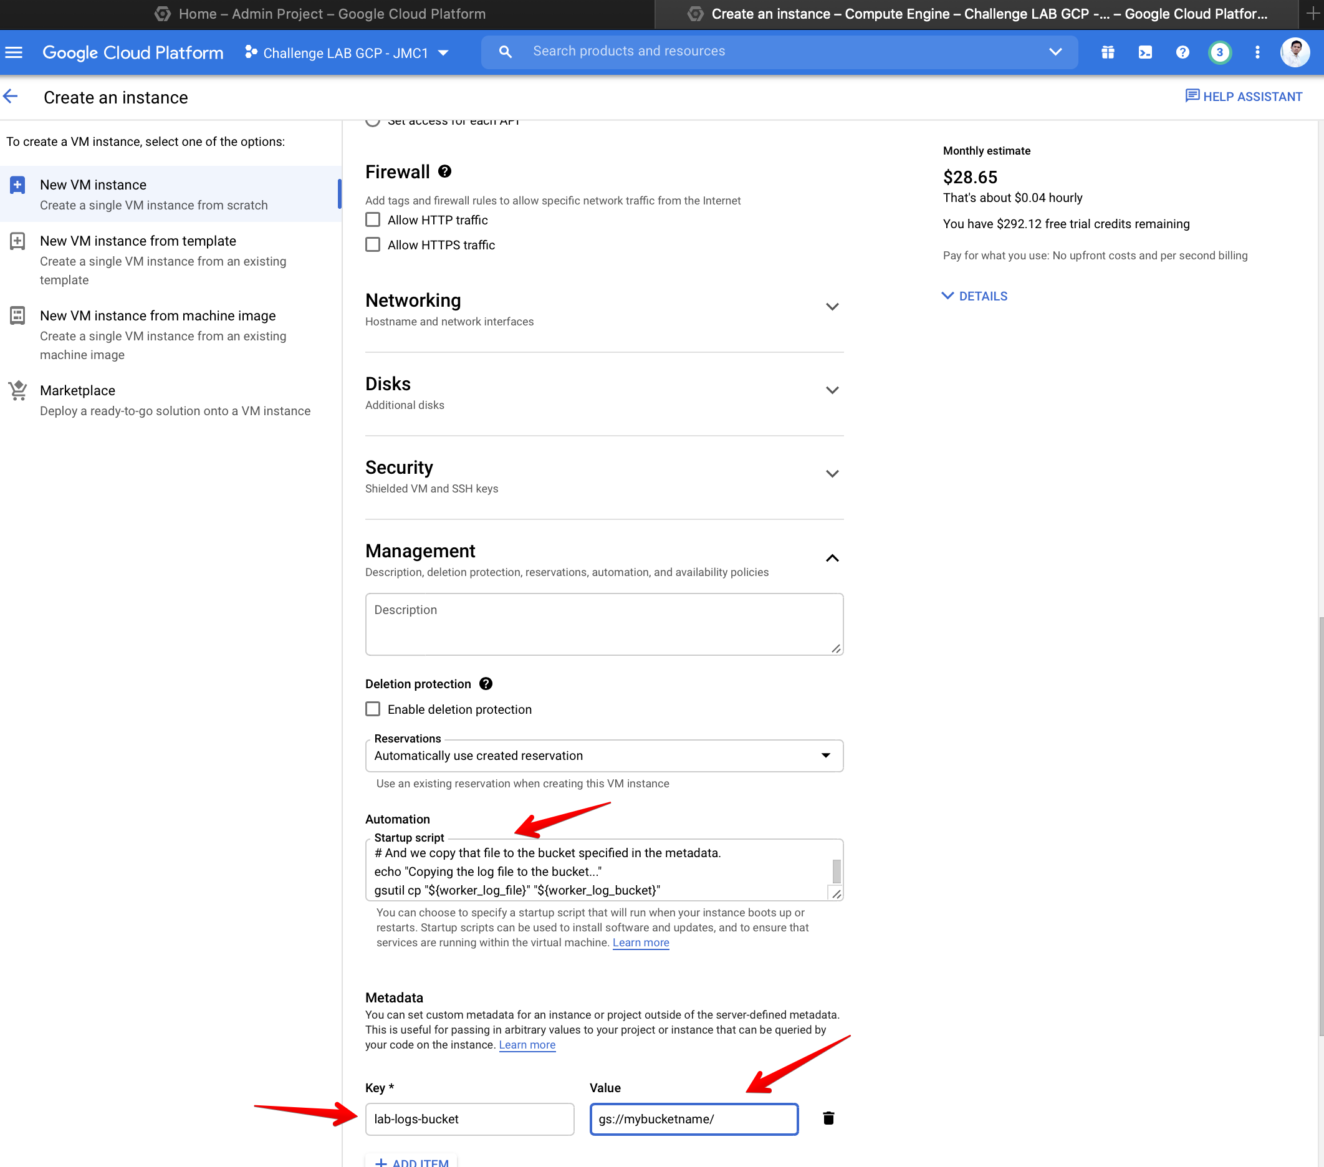
Task: Select New VM instance from template
Action: (x=170, y=260)
